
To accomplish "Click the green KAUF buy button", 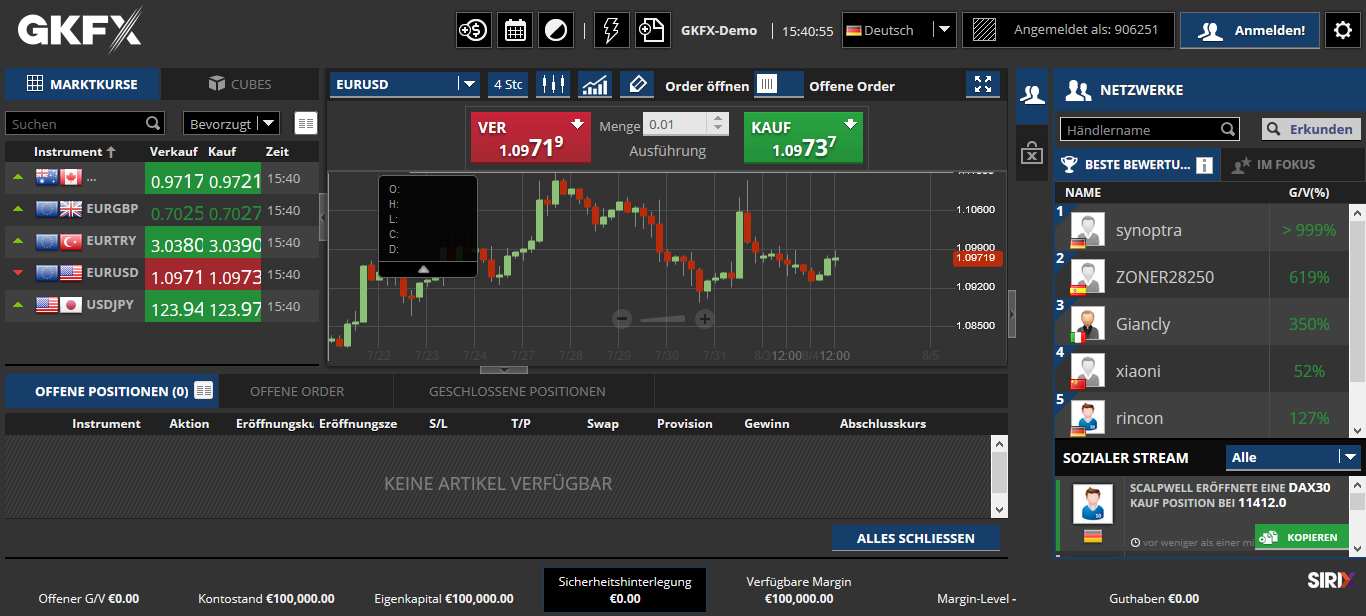I will point(803,137).
